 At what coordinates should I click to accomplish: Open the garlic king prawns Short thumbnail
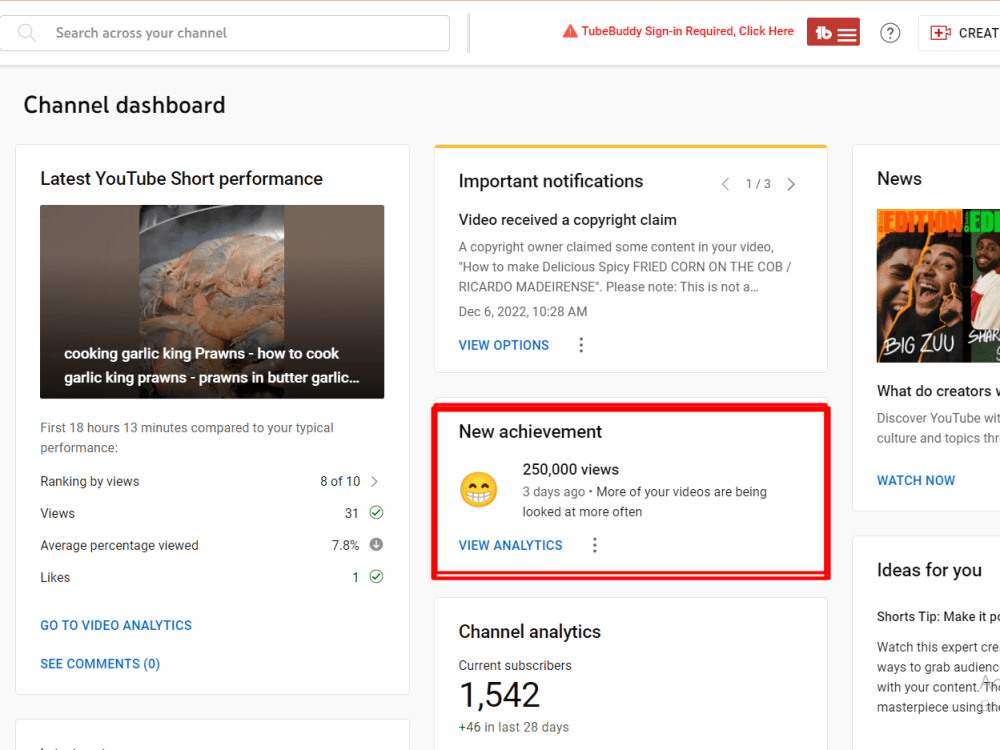click(212, 301)
